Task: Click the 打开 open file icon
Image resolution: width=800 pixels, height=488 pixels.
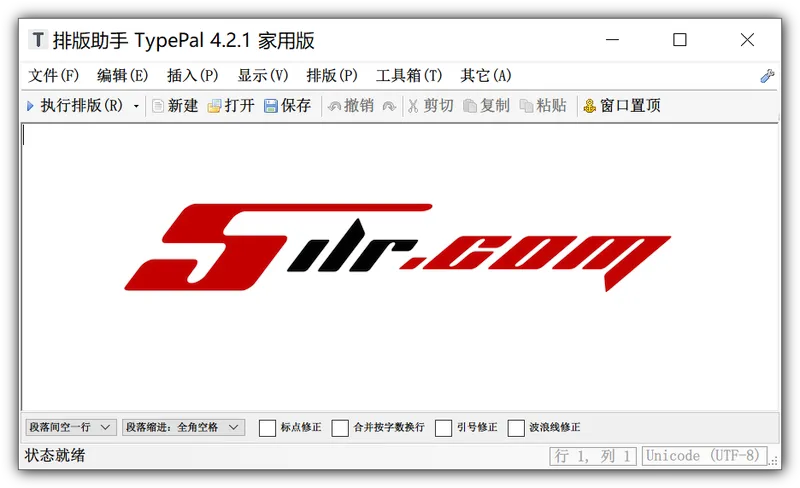Action: pos(214,106)
